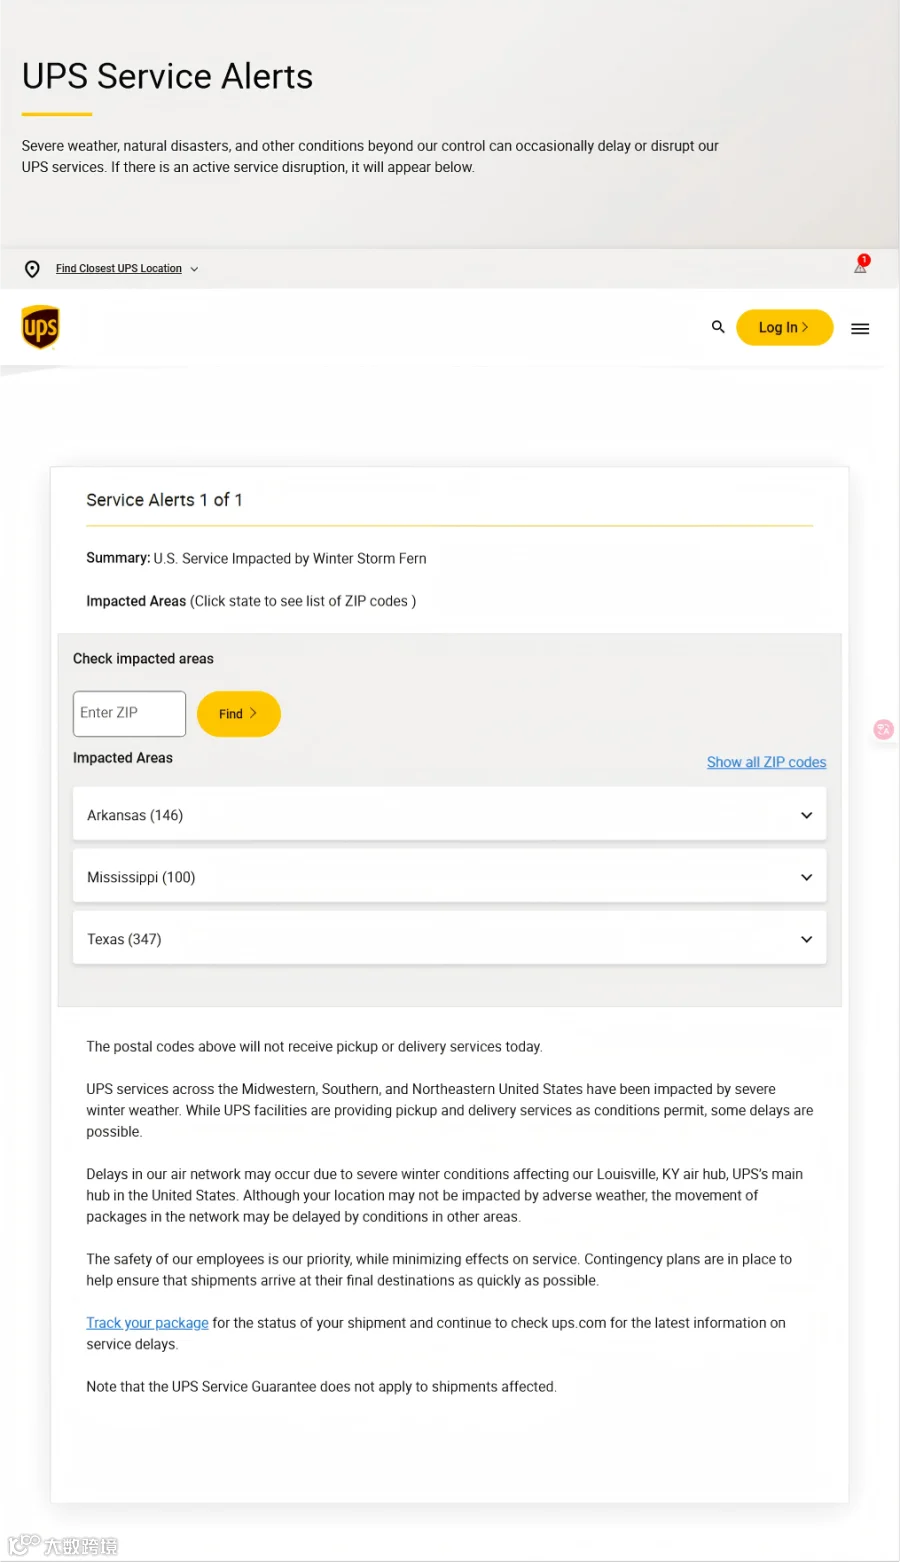Image resolution: width=900 pixels, height=1563 pixels.
Task: Select the Mississippi (100) state label
Action: pos(141,877)
